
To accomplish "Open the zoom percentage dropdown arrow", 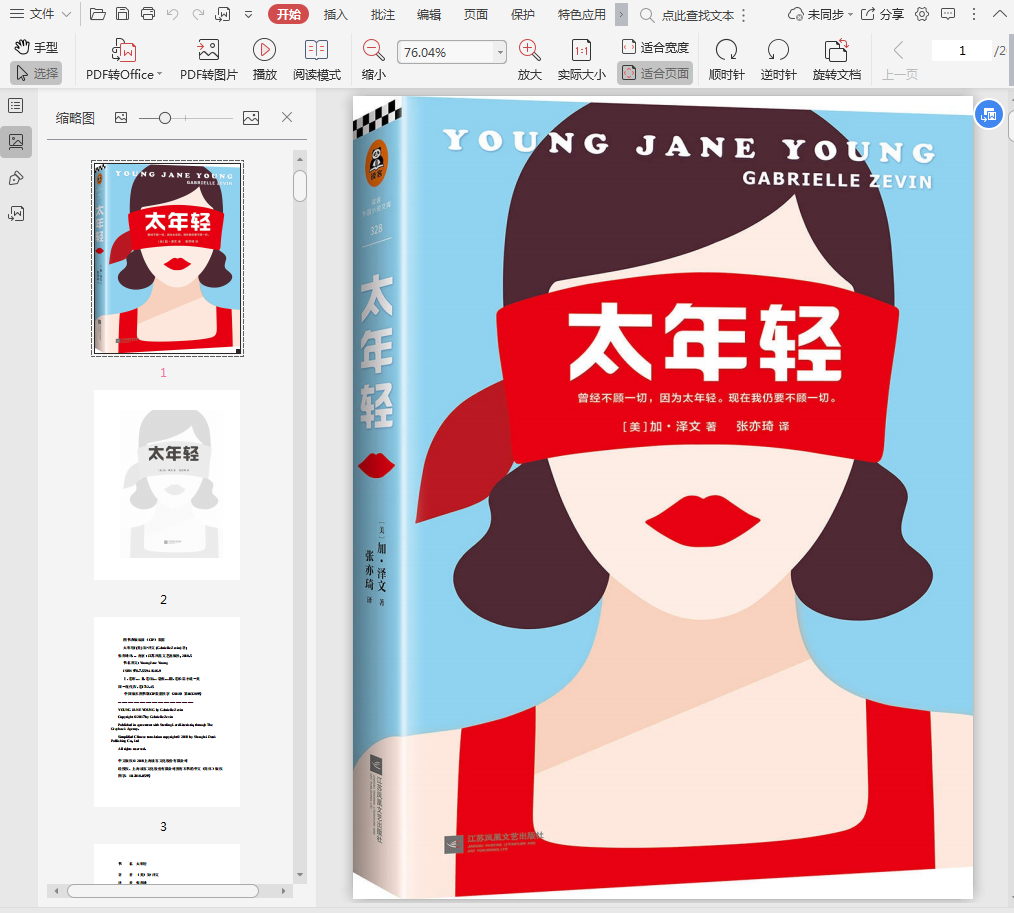I will point(500,52).
